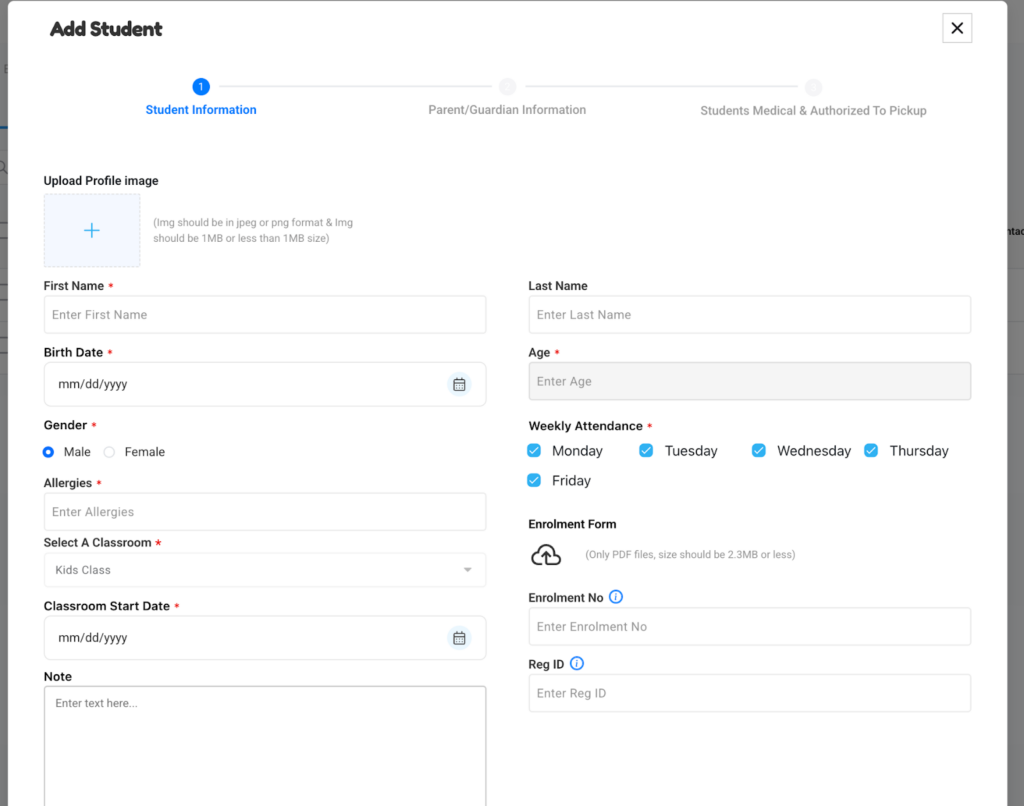Focus the Enrolment No input field

point(749,627)
